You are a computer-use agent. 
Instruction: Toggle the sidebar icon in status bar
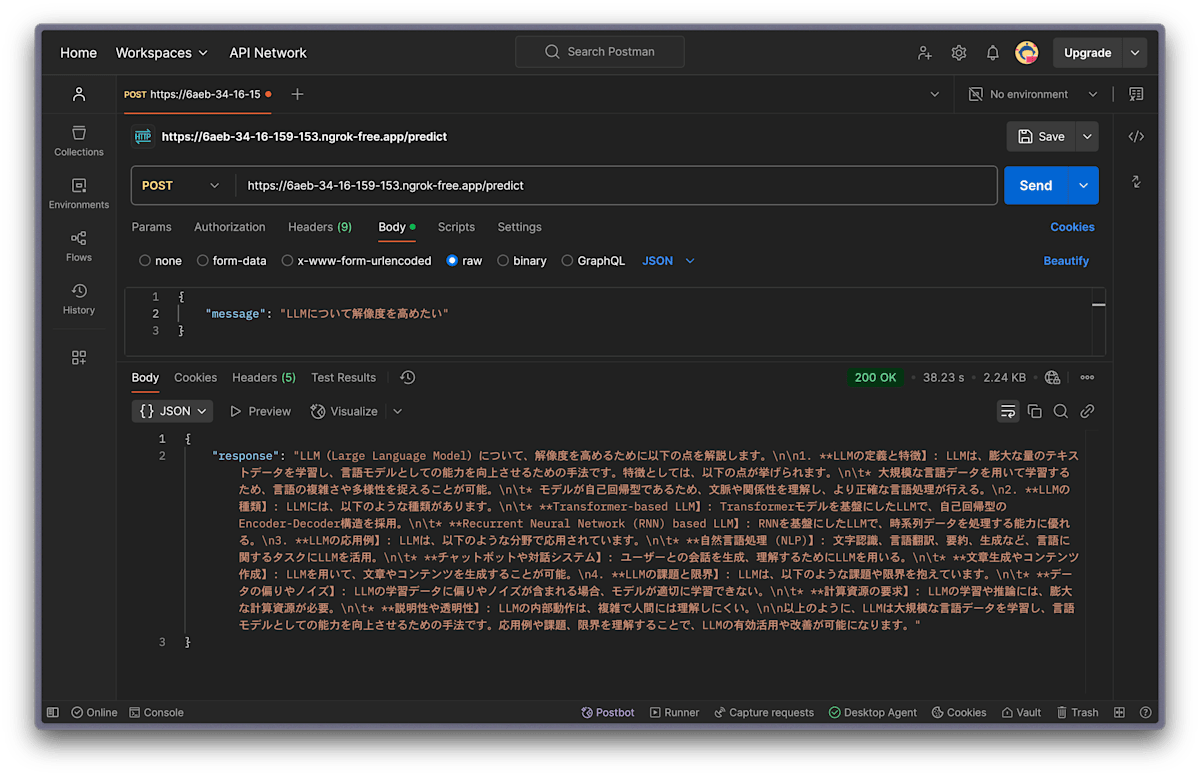coord(52,713)
